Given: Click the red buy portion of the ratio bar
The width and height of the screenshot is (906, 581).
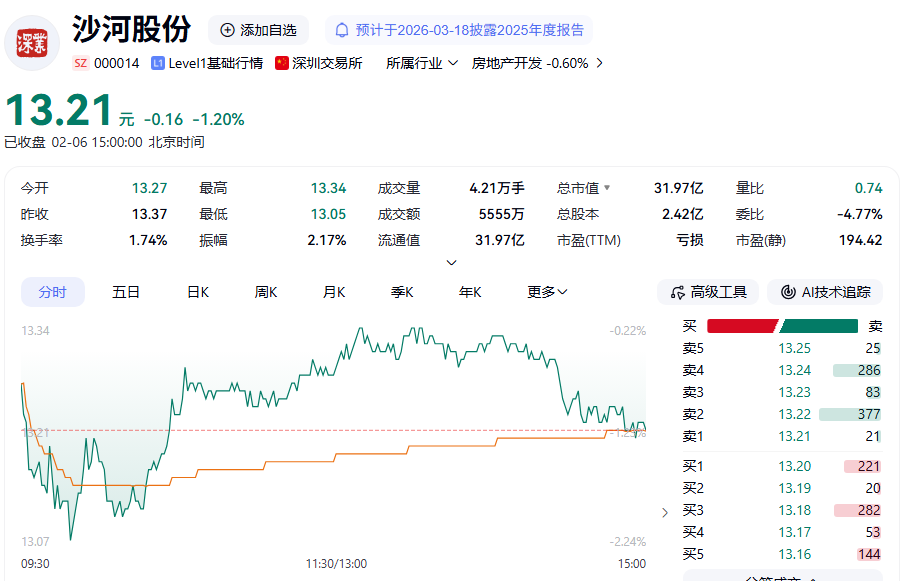Looking at the screenshot, I should [741, 326].
